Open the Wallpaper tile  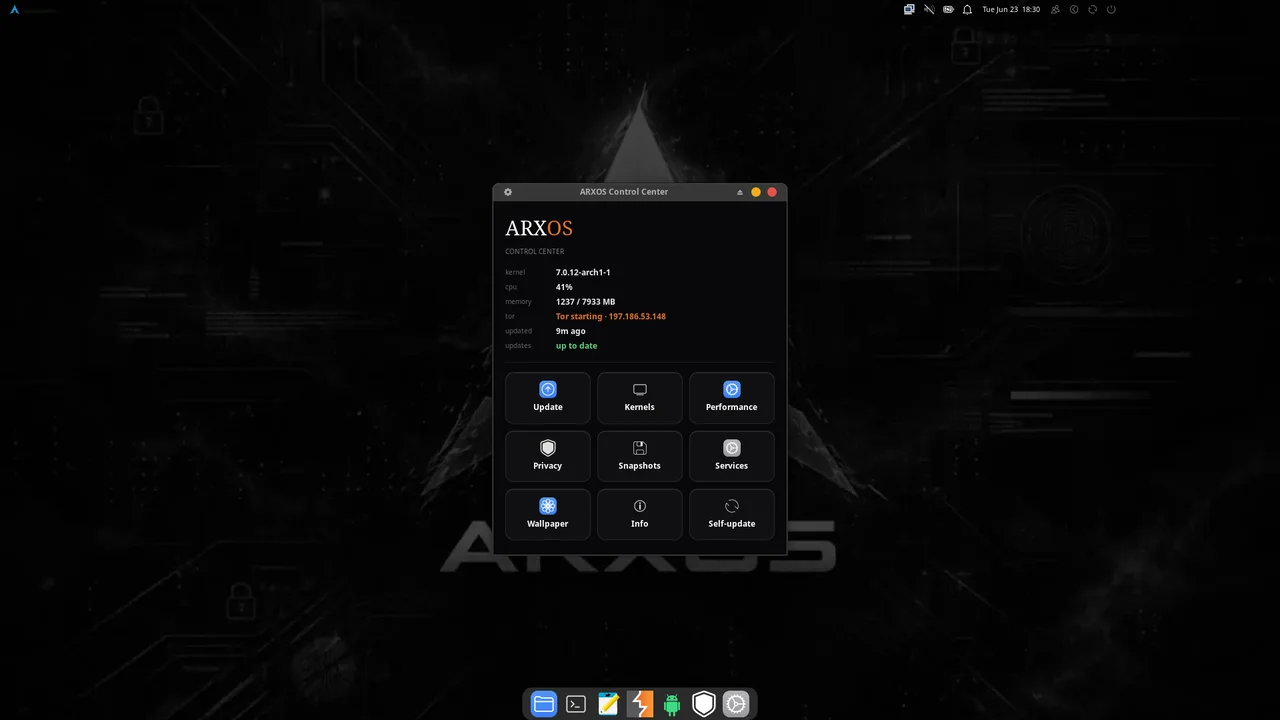pos(548,514)
